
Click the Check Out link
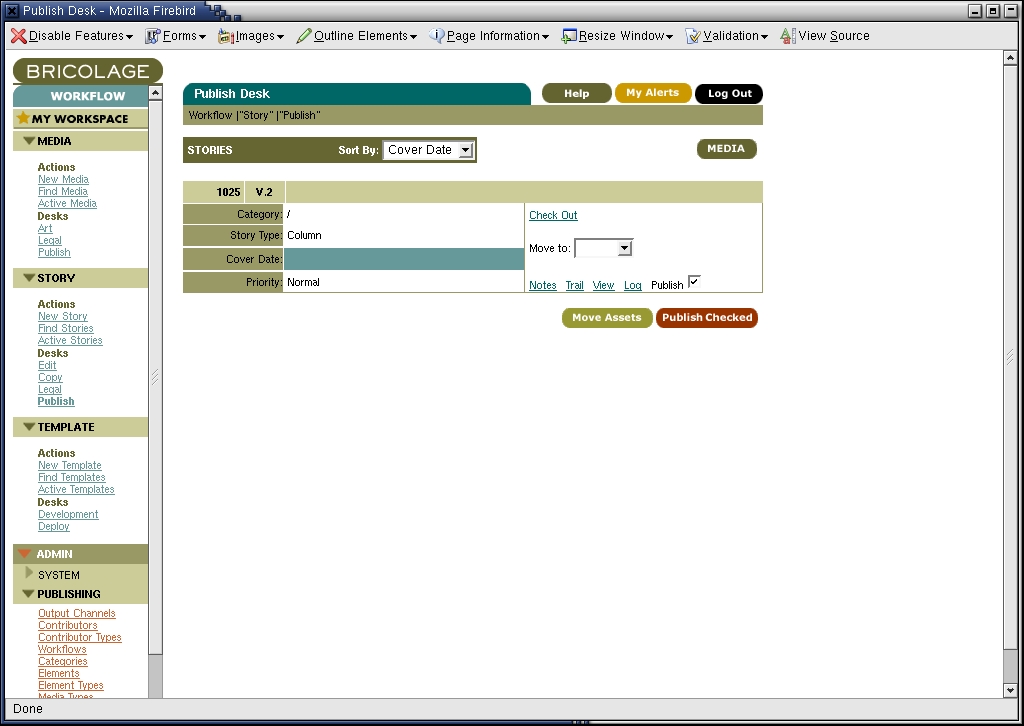553,215
